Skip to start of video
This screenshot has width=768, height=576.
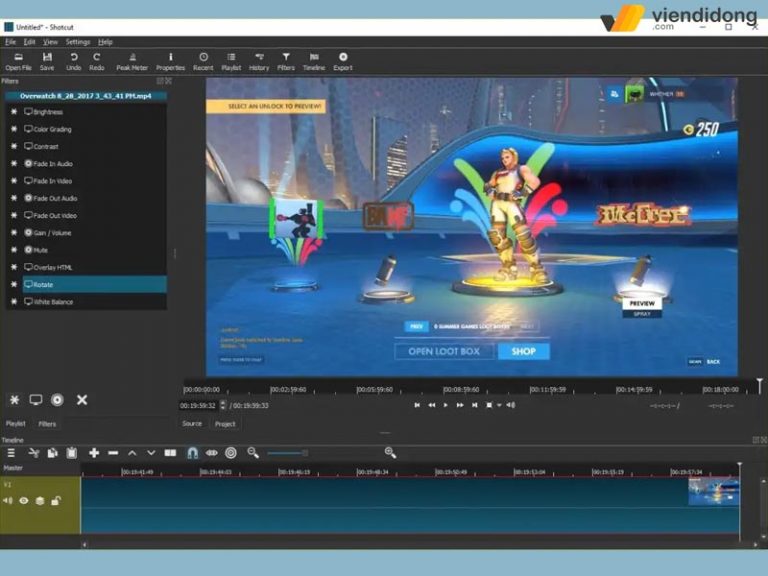(x=417, y=405)
